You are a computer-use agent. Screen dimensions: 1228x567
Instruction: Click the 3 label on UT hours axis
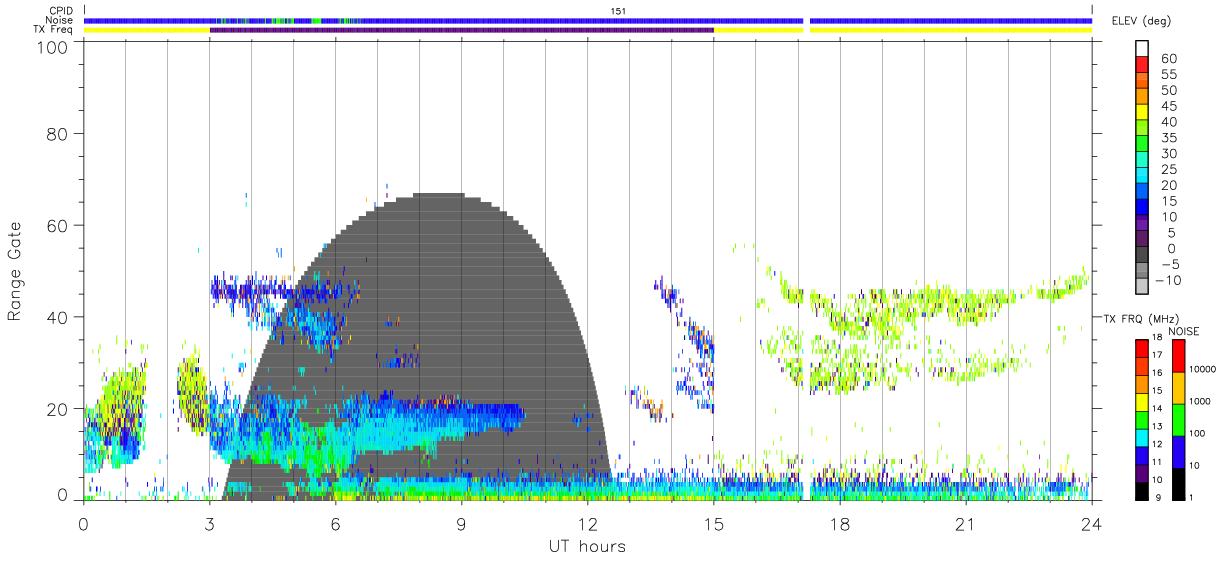click(209, 525)
